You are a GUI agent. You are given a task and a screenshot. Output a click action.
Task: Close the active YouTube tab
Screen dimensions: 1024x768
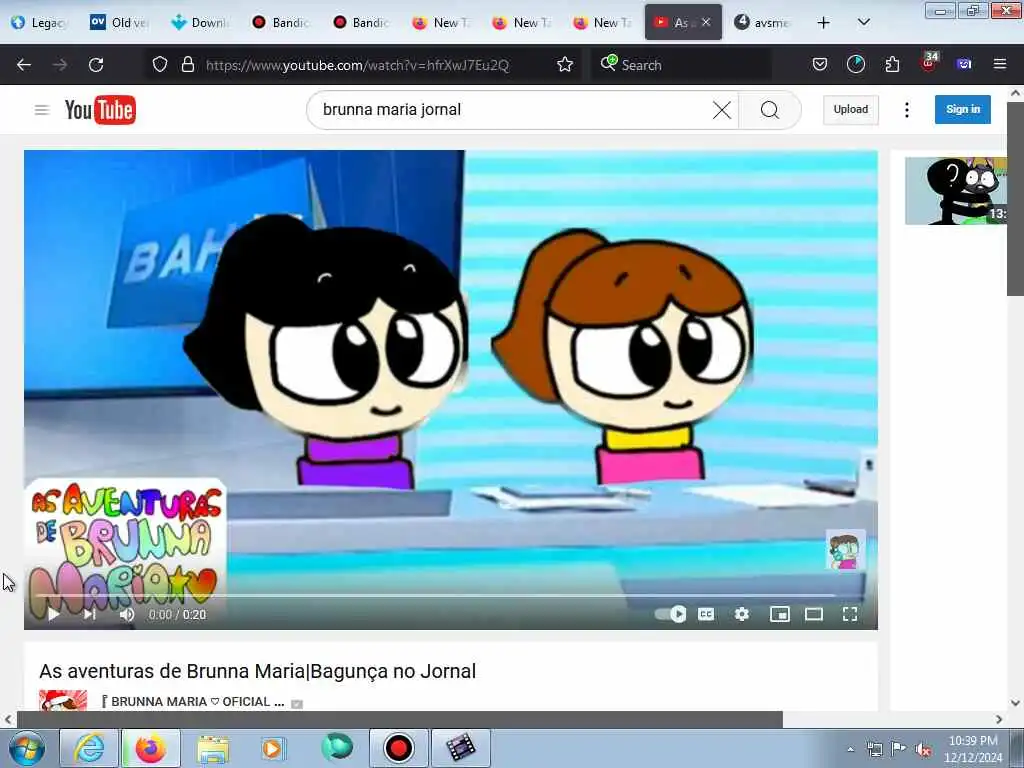(x=706, y=22)
